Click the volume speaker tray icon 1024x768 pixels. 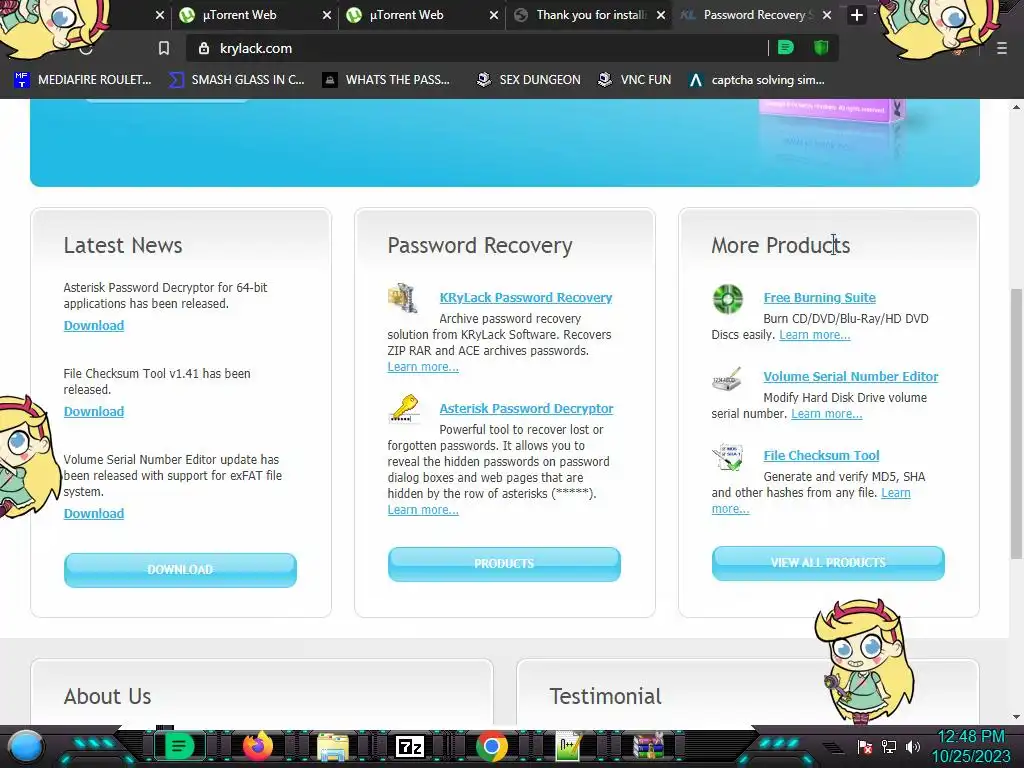click(912, 747)
